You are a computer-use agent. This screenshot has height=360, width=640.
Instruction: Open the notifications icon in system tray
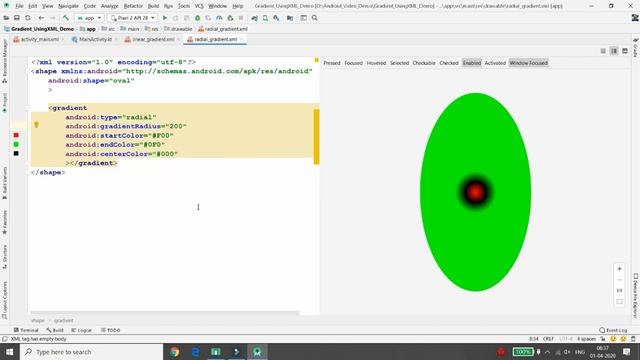(x=627, y=352)
